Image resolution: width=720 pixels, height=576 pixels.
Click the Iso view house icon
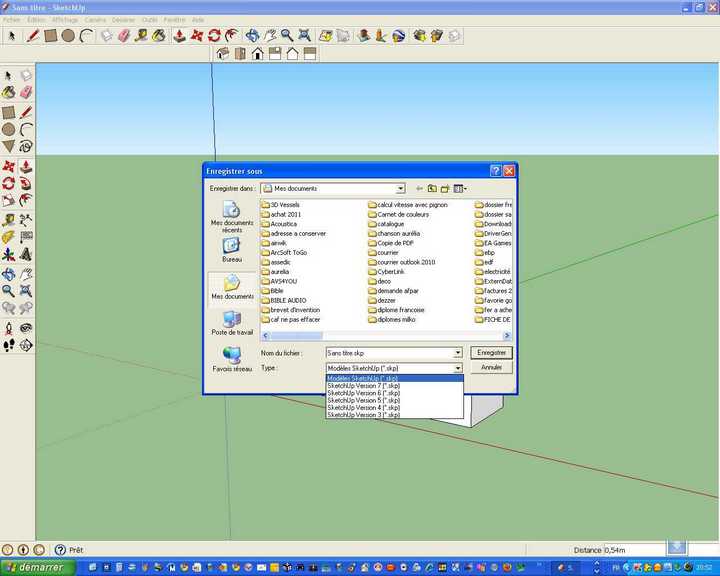click(x=223, y=54)
